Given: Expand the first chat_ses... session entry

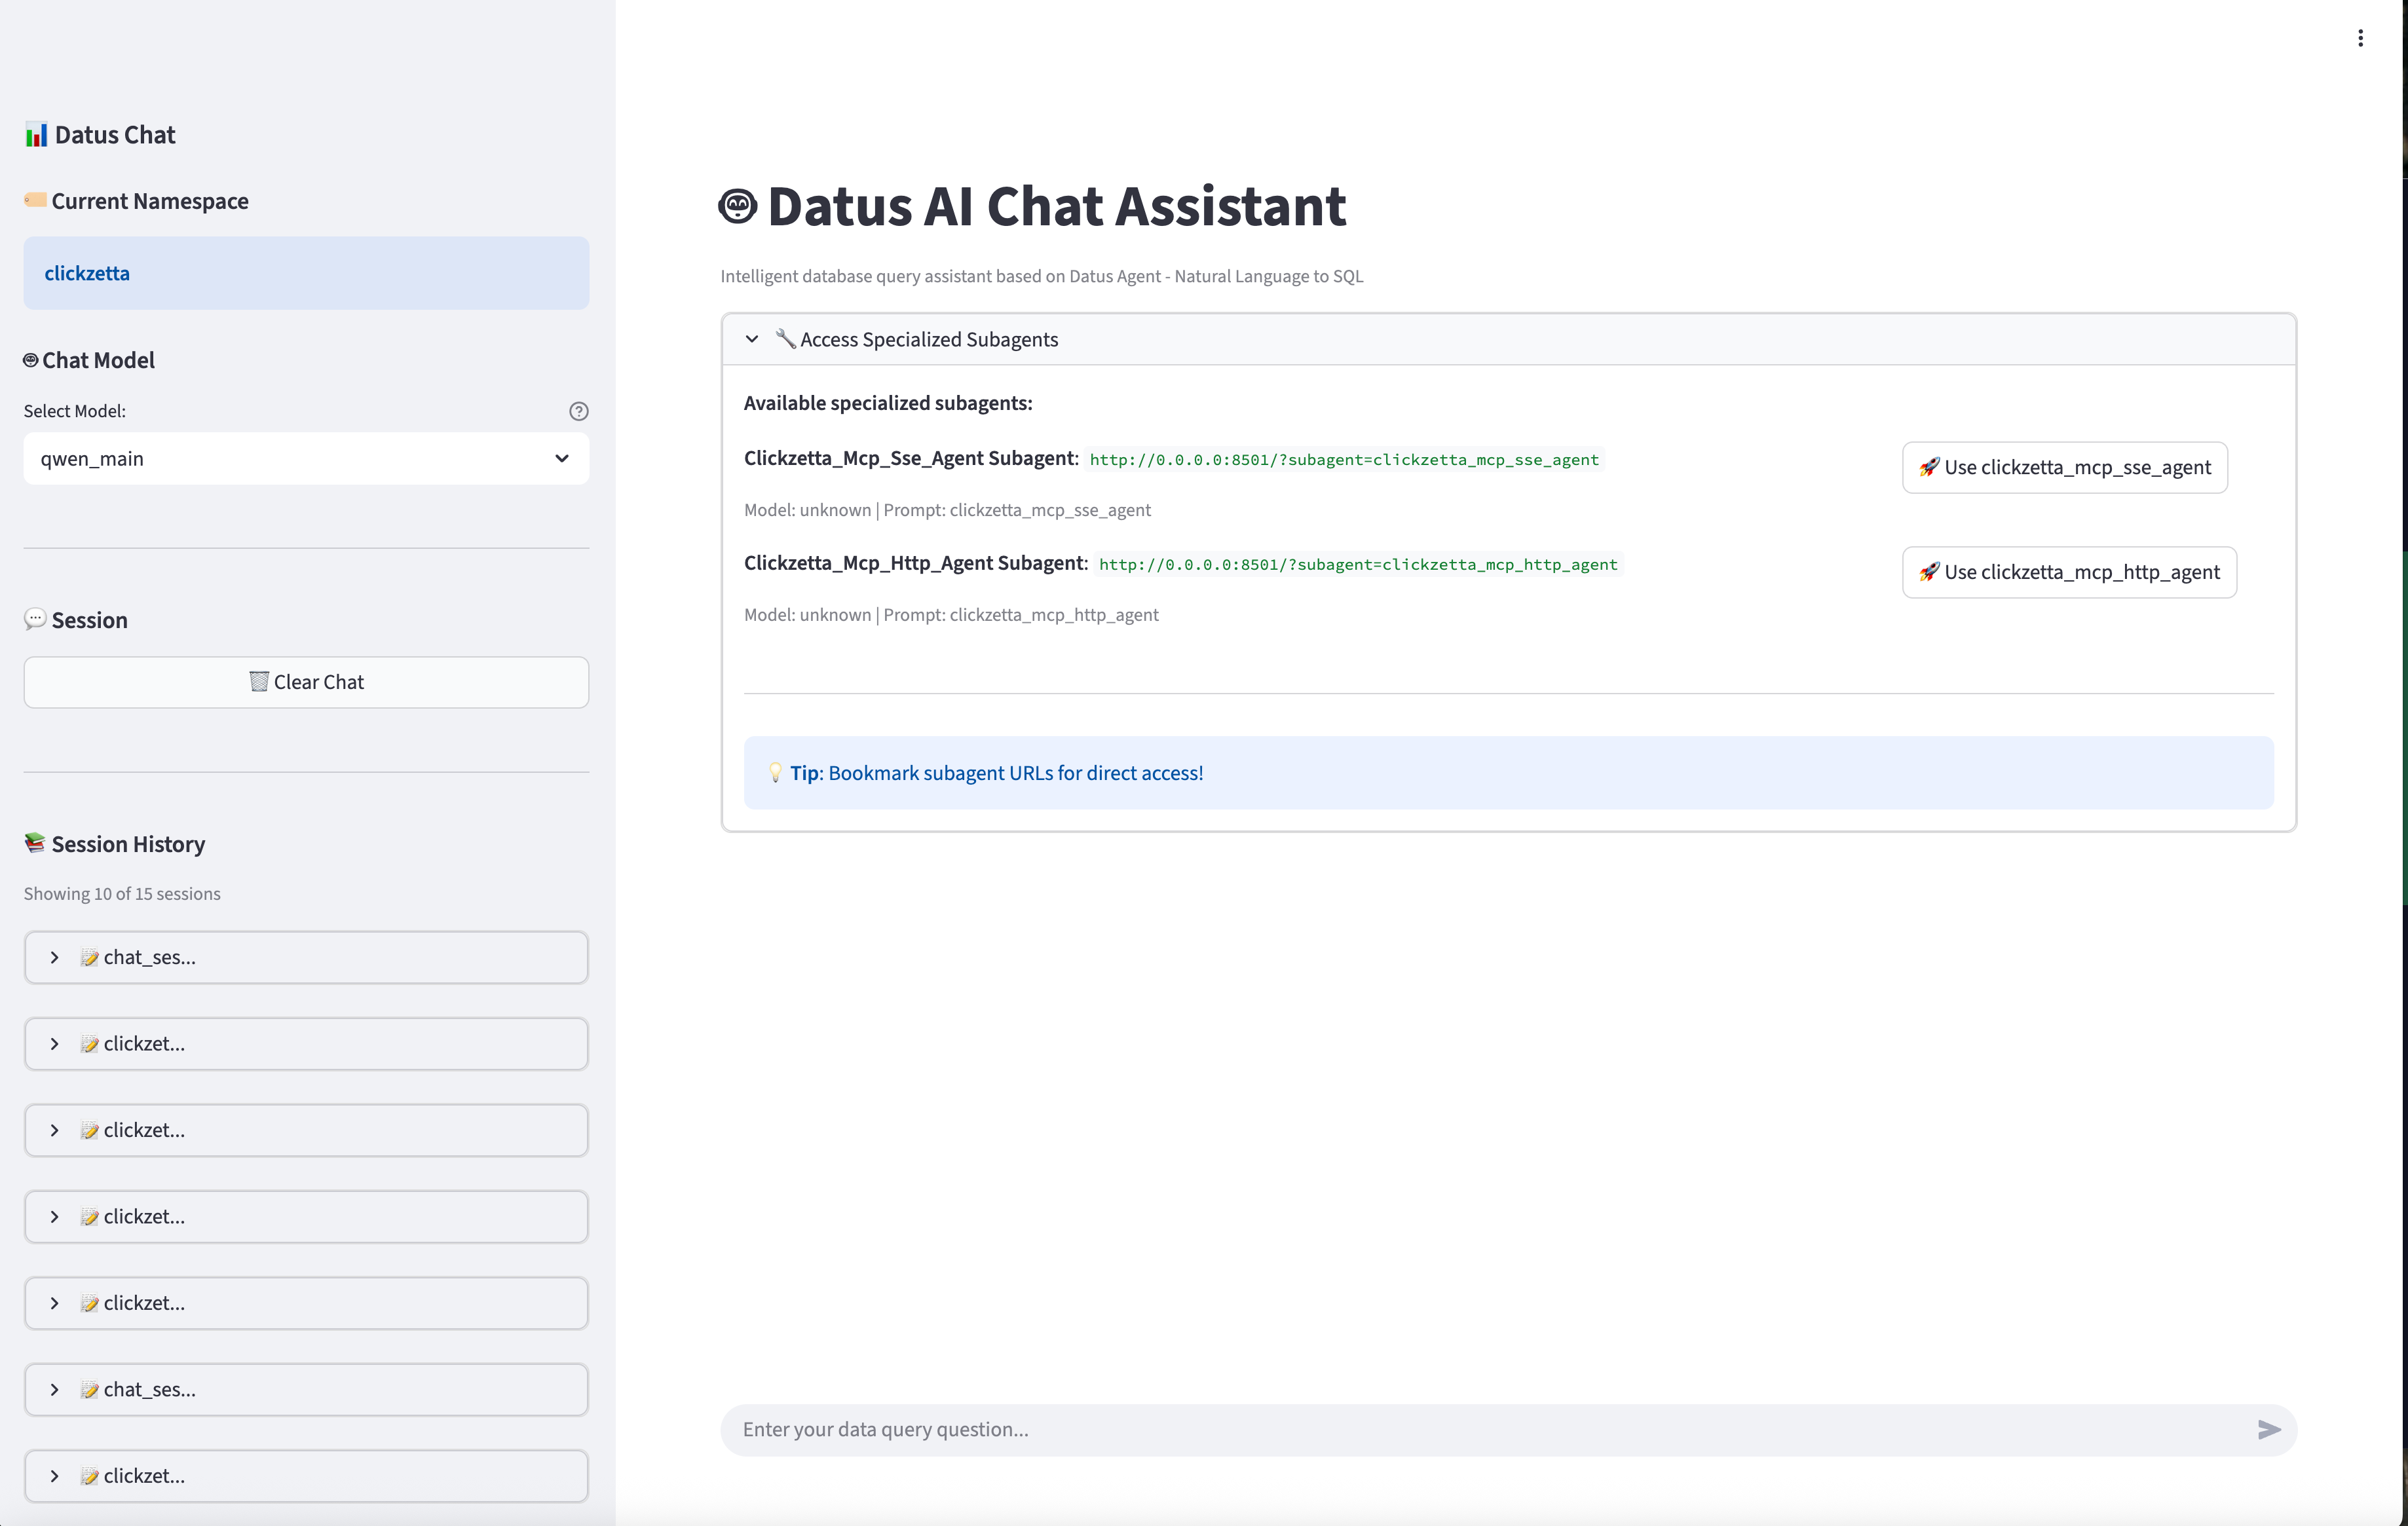Looking at the screenshot, I should point(306,957).
